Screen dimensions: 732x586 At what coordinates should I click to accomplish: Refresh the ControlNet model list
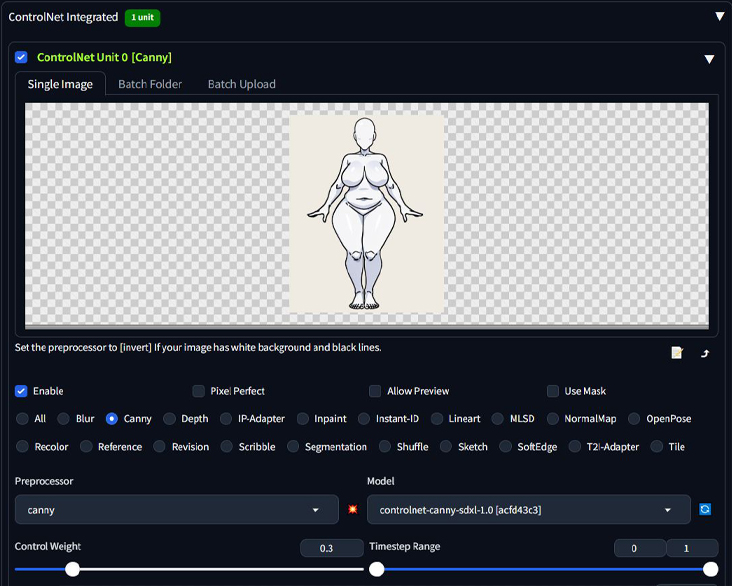[x=705, y=509]
